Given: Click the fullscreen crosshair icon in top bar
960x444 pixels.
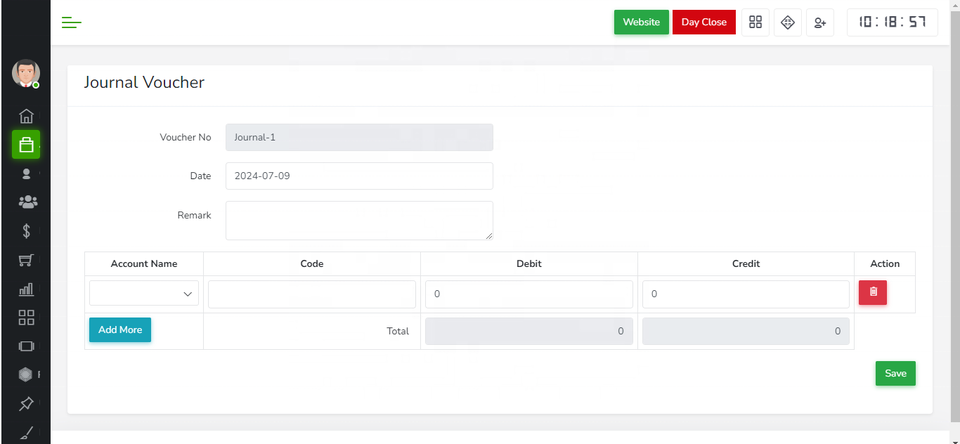Looking at the screenshot, I should 788,22.
